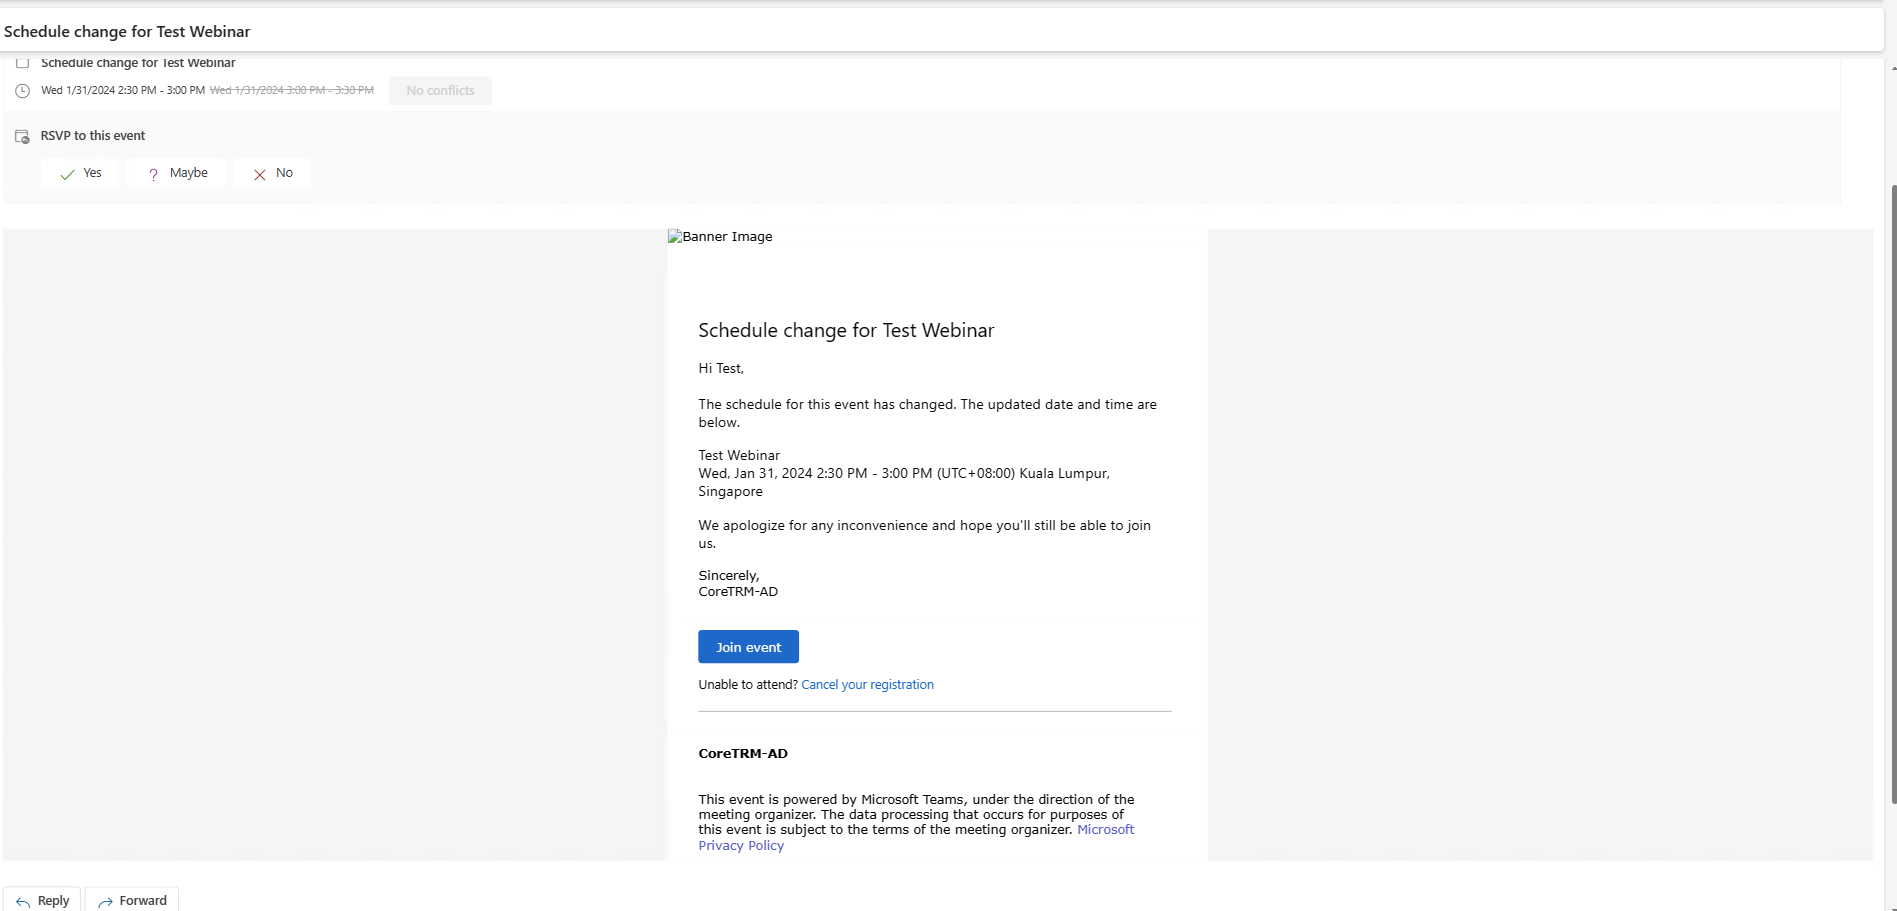Decline the event with the No button

tap(272, 172)
